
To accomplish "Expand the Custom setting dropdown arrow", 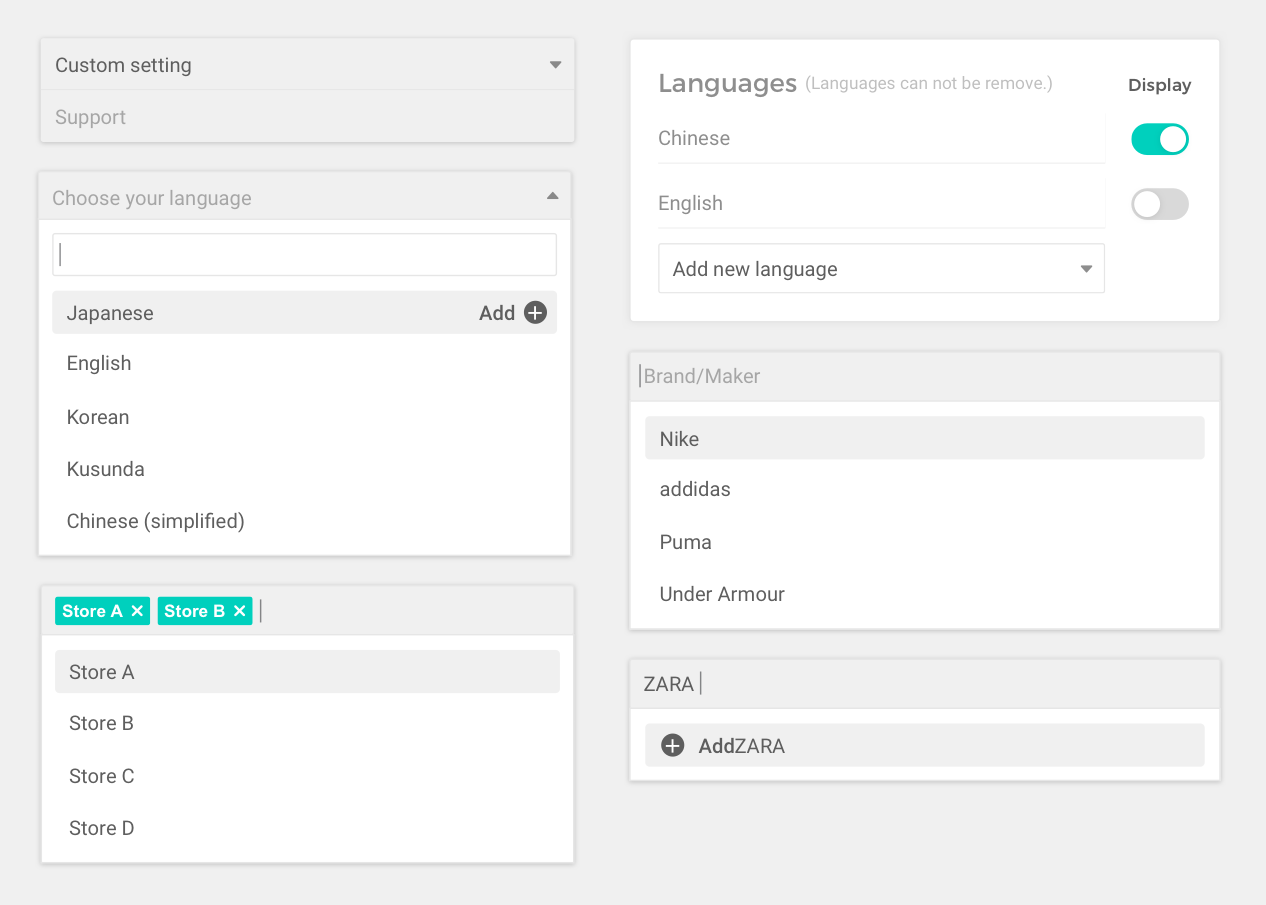I will point(555,66).
